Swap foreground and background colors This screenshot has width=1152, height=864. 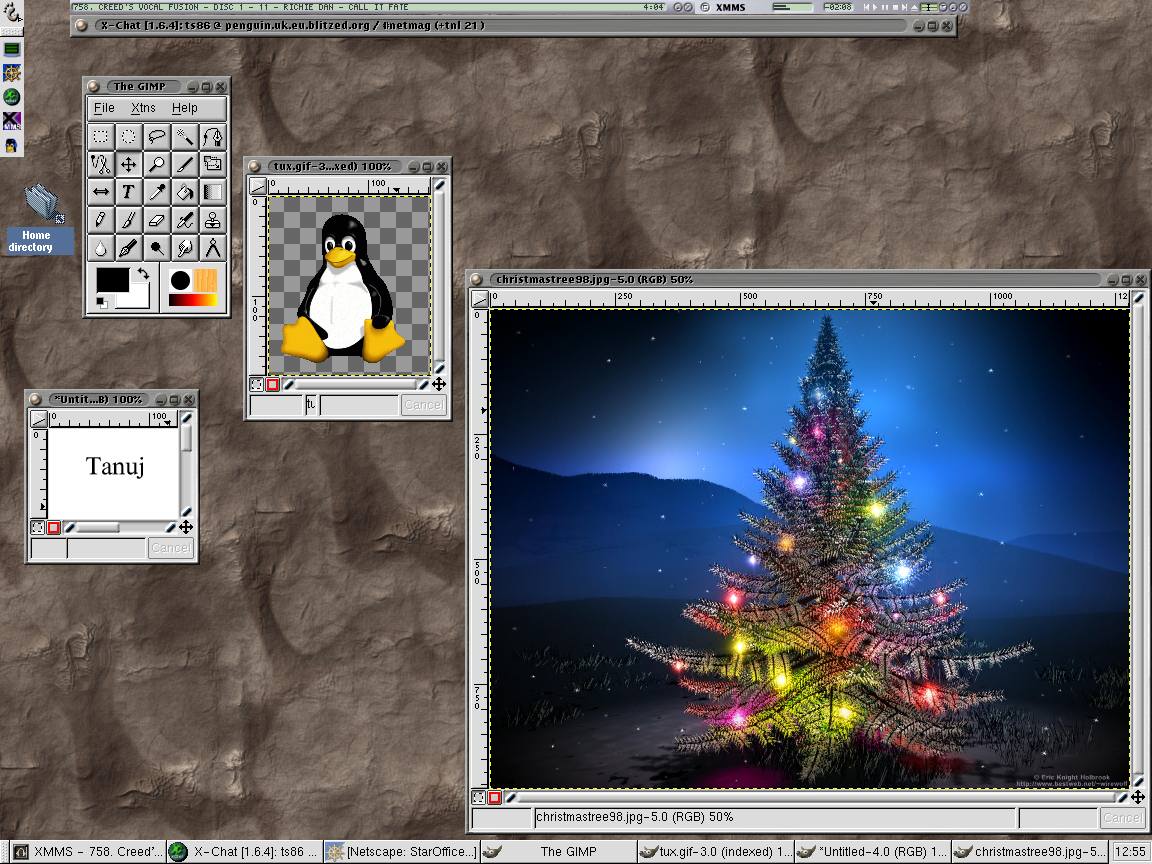[x=143, y=273]
